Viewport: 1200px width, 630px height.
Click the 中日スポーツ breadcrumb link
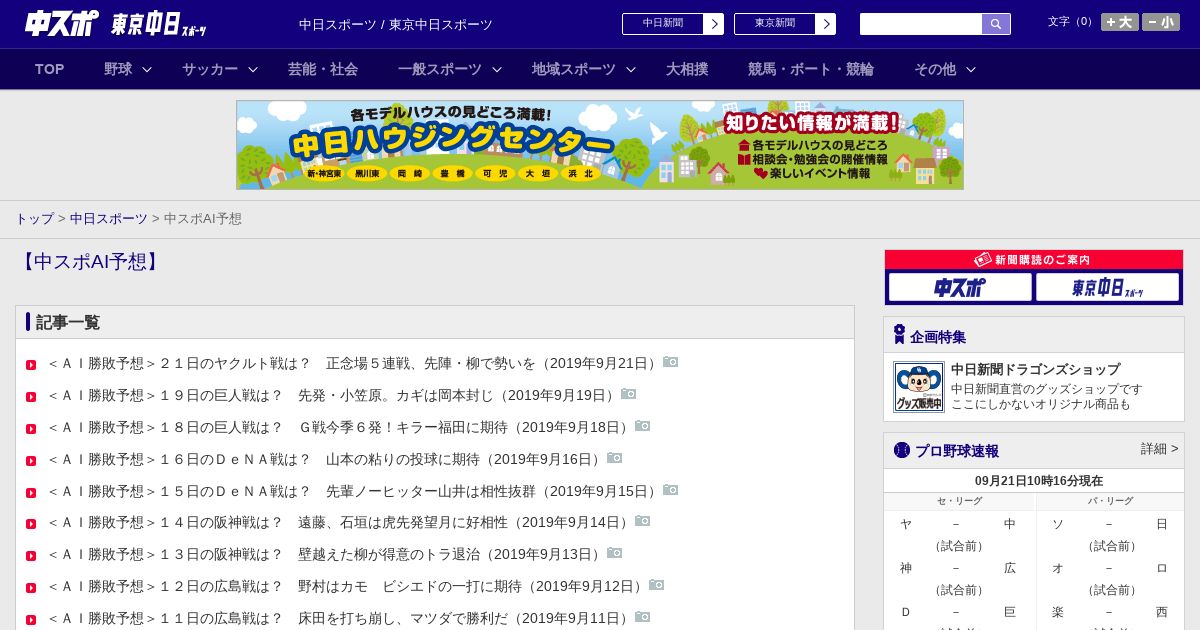109,218
